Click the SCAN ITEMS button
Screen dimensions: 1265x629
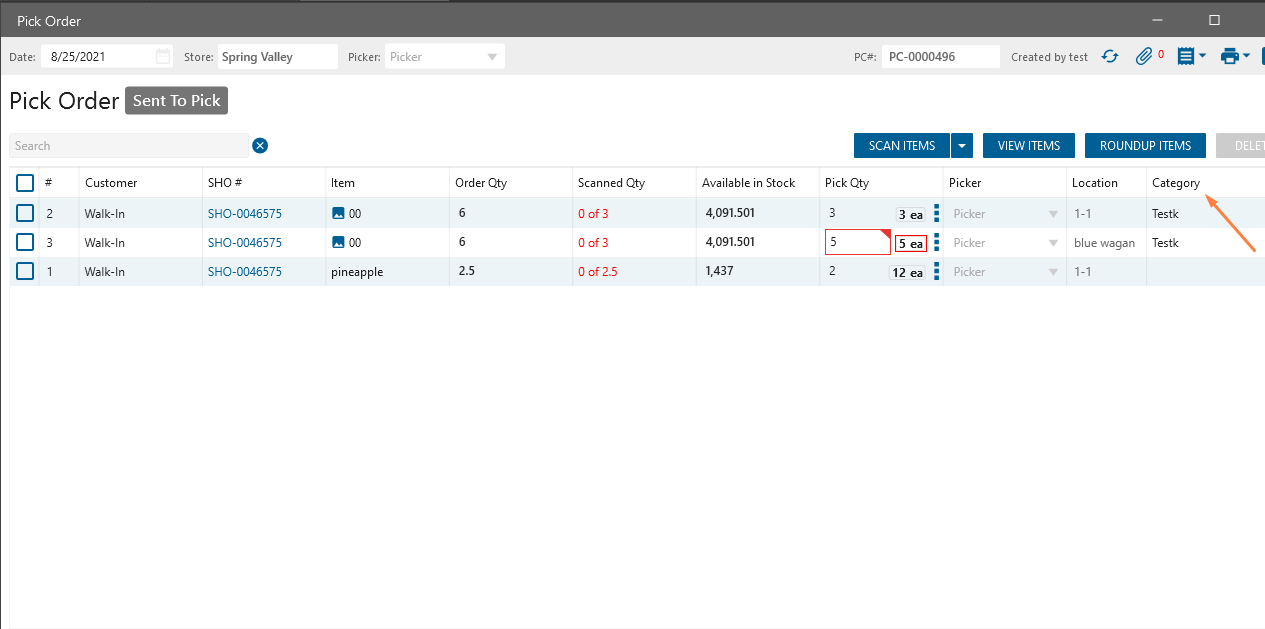(x=902, y=146)
